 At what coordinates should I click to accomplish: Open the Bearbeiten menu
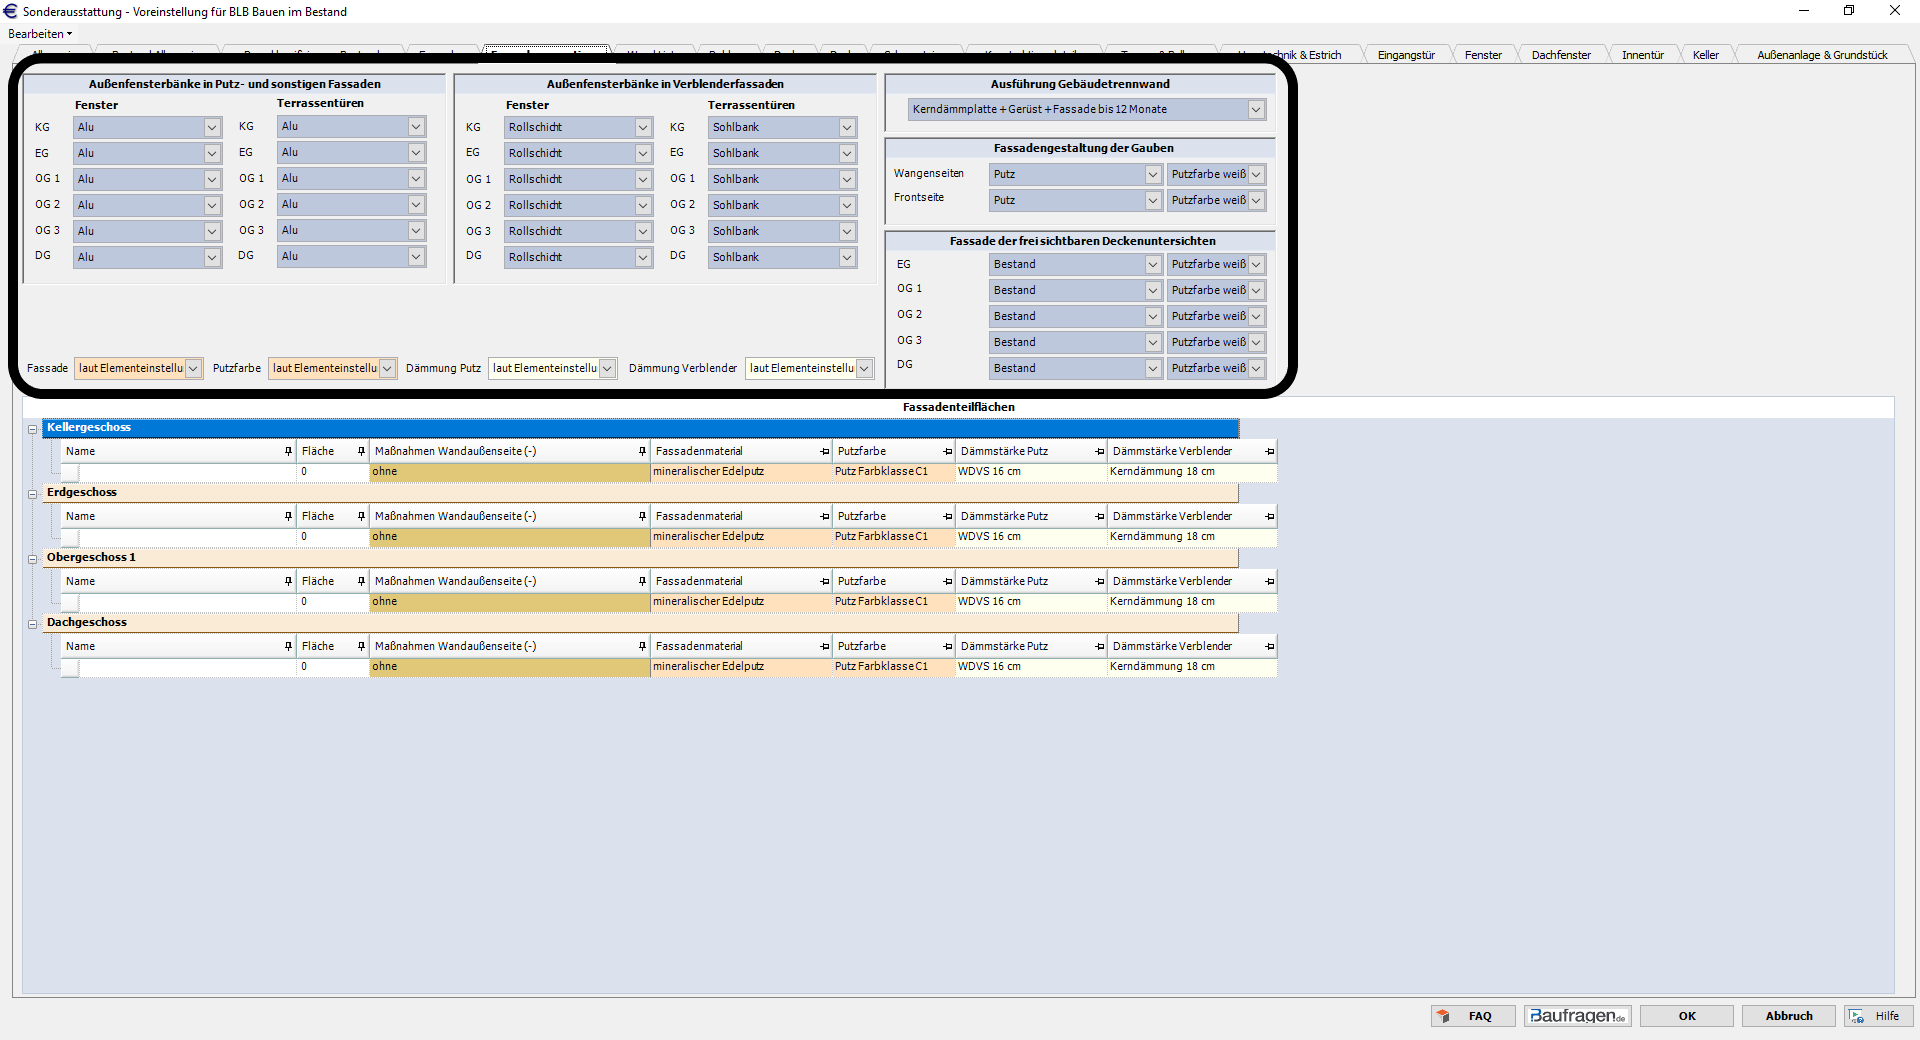click(40, 34)
